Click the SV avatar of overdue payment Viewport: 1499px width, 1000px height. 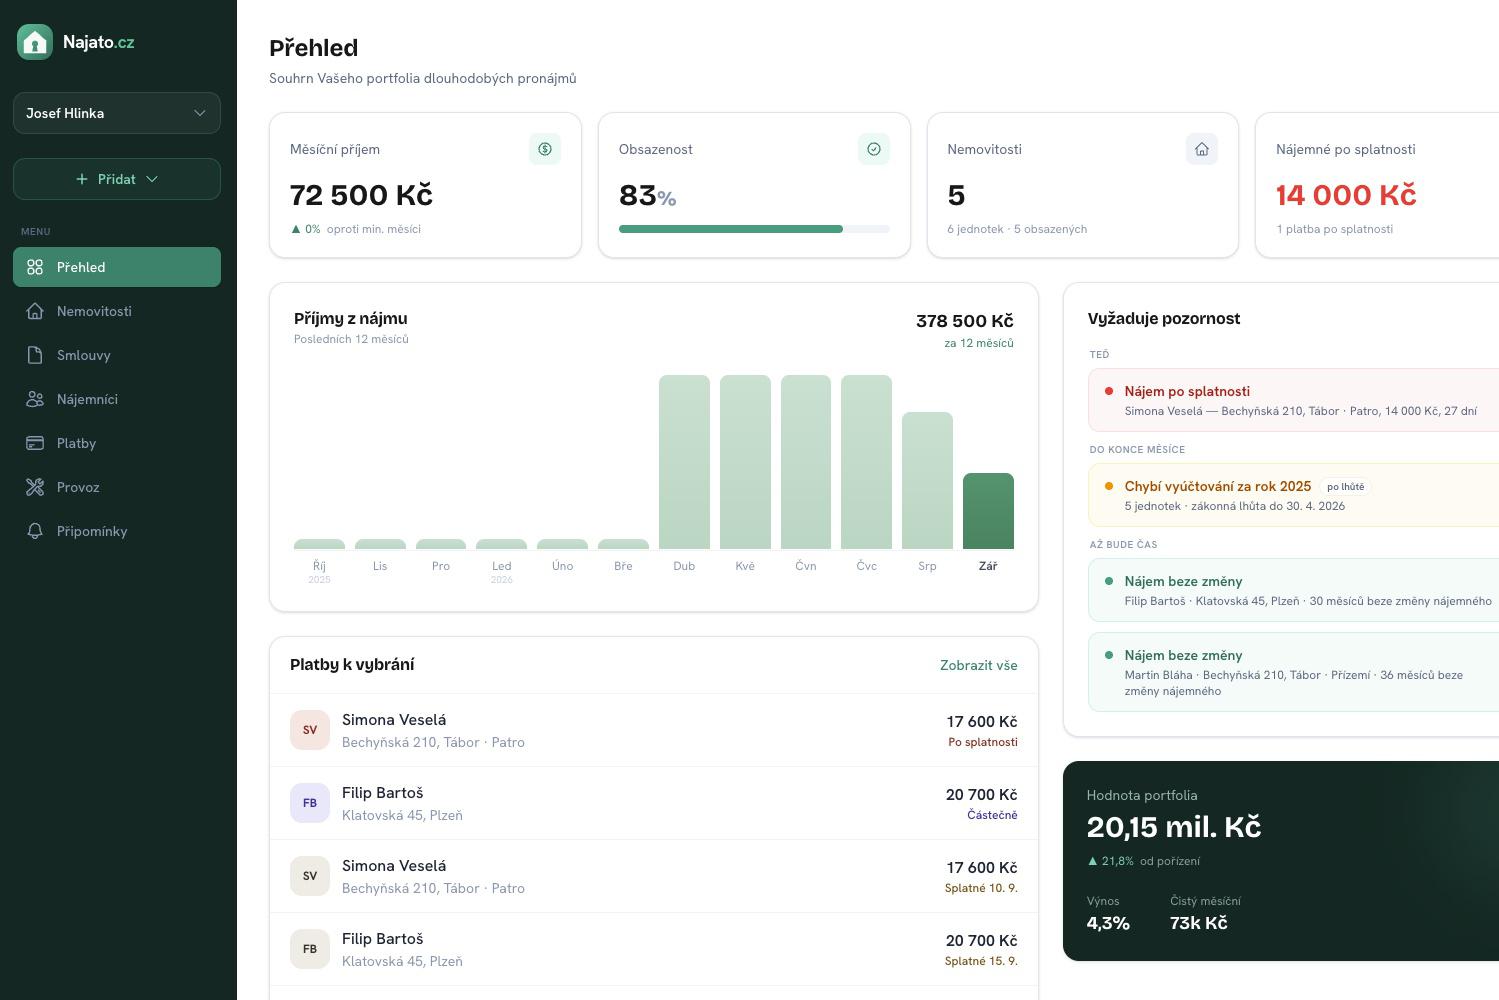pos(310,730)
